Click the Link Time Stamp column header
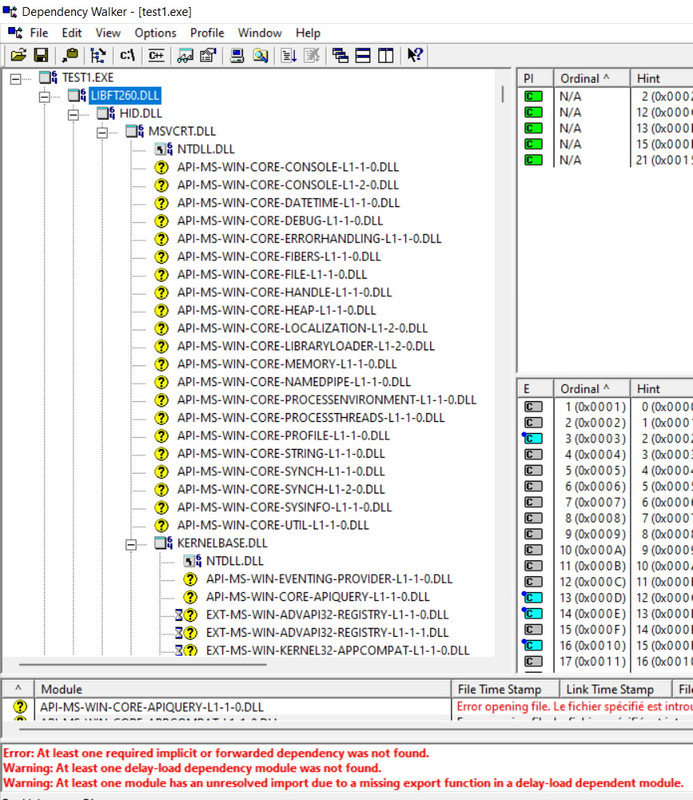The image size is (693, 800). (615, 689)
